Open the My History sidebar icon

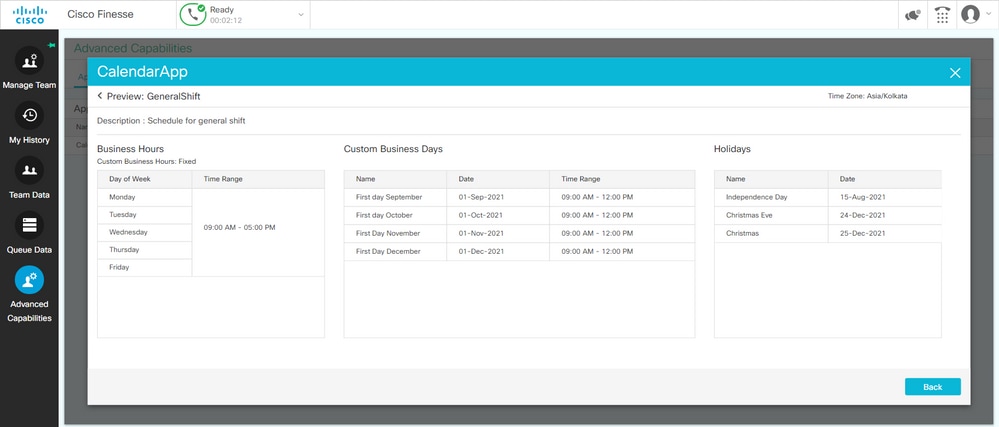[29, 115]
